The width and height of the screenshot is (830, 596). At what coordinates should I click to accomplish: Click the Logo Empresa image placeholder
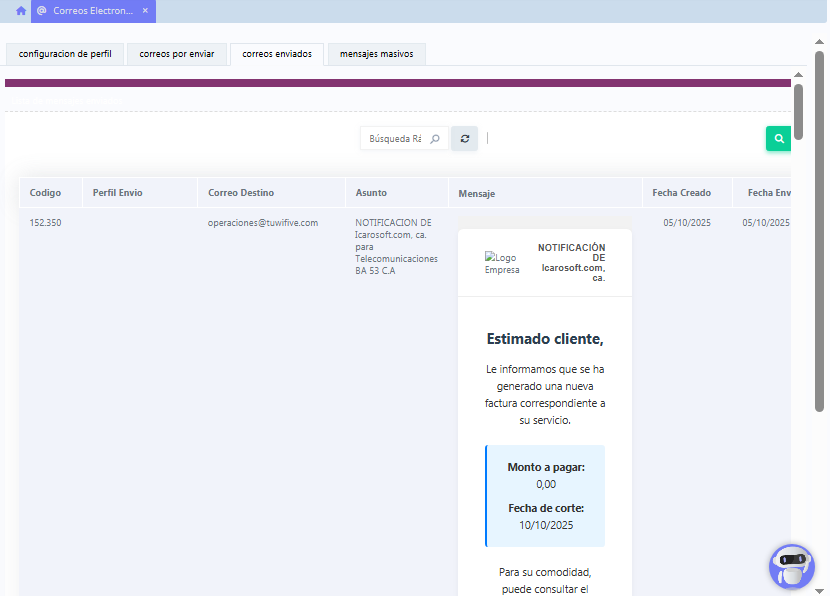502,263
